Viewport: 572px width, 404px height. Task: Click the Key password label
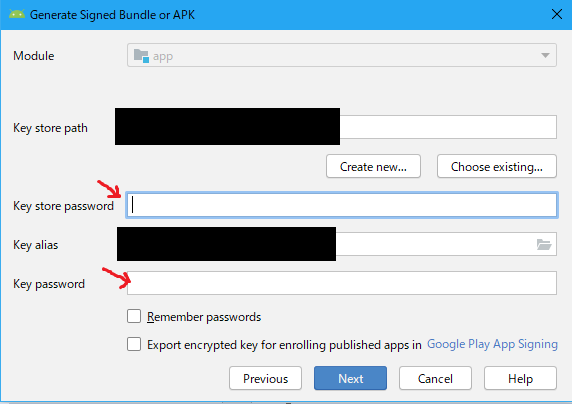point(49,284)
